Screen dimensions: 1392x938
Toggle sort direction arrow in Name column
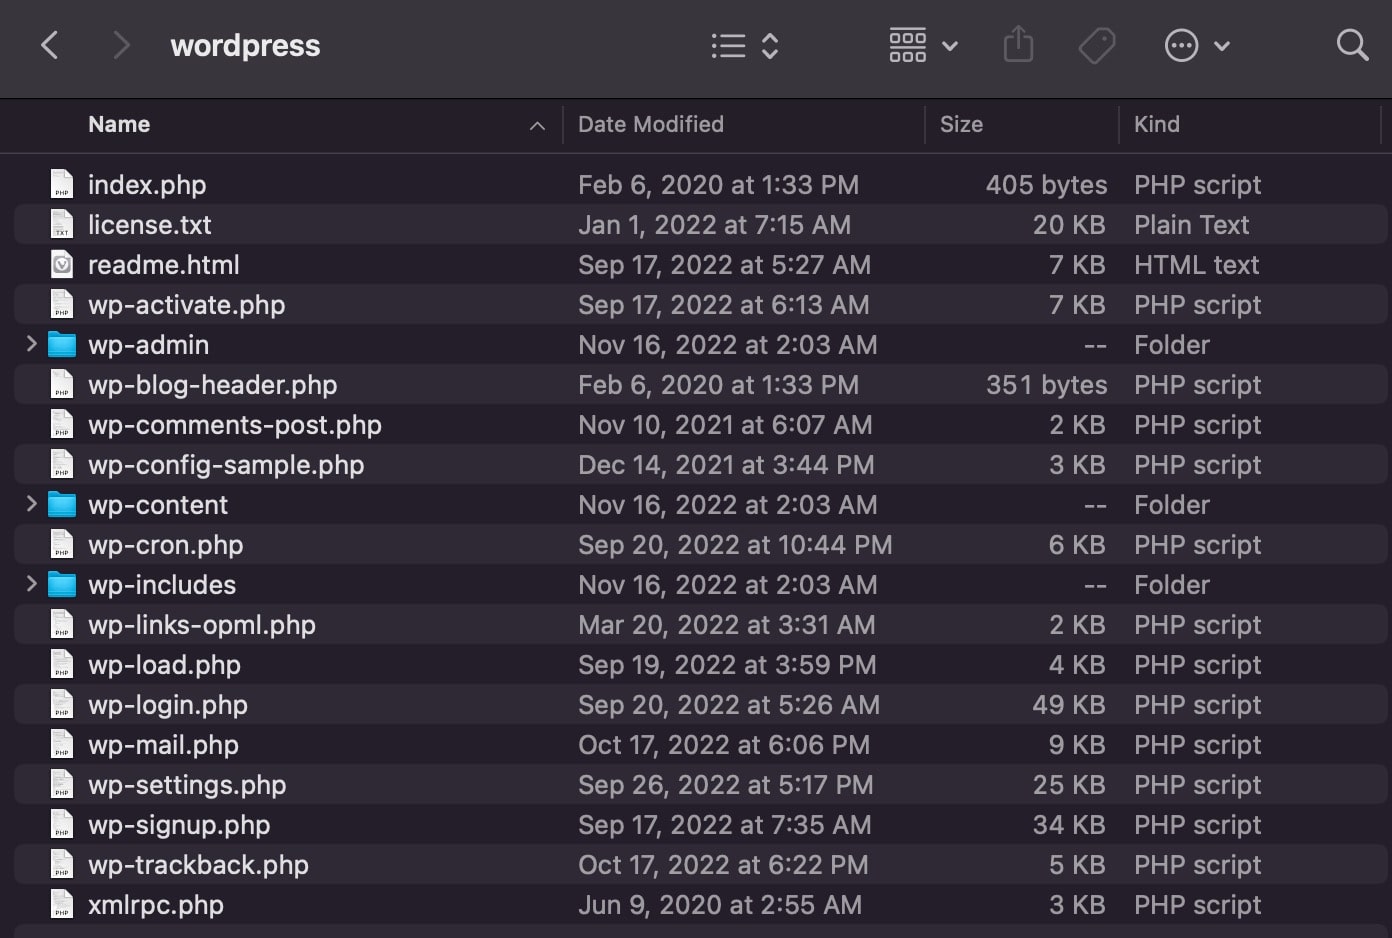point(537,125)
